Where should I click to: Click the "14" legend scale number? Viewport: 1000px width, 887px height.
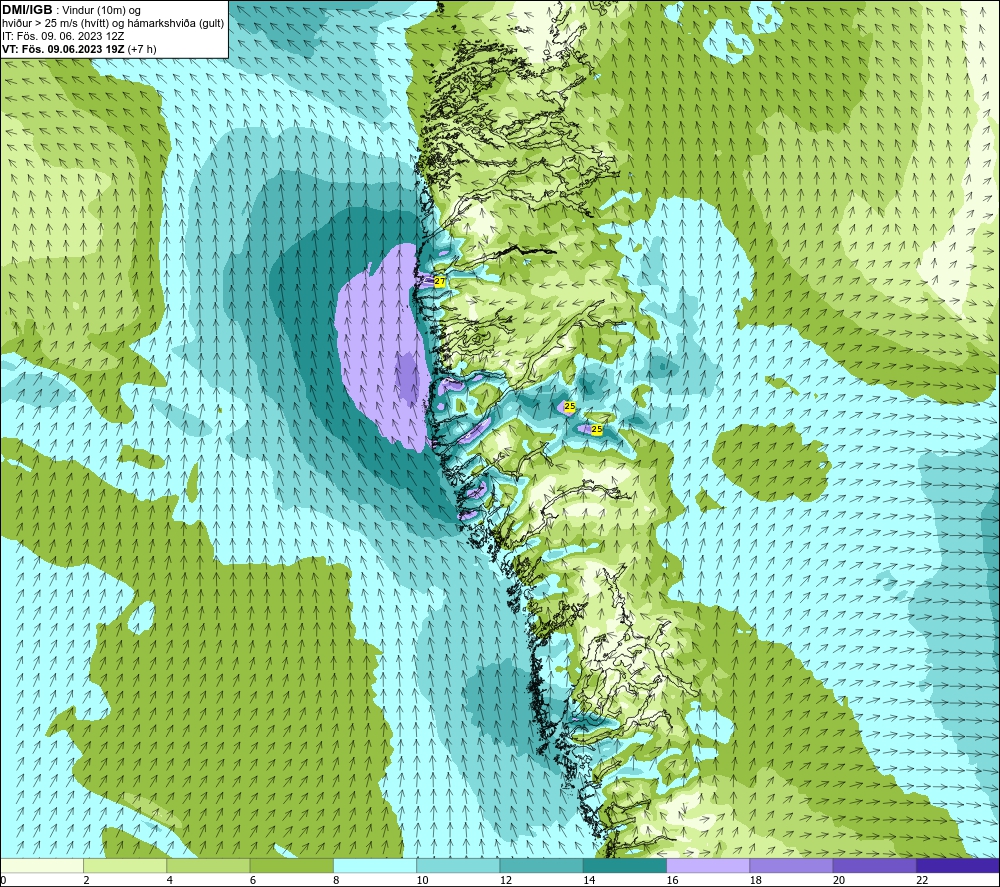pyautogui.click(x=589, y=881)
